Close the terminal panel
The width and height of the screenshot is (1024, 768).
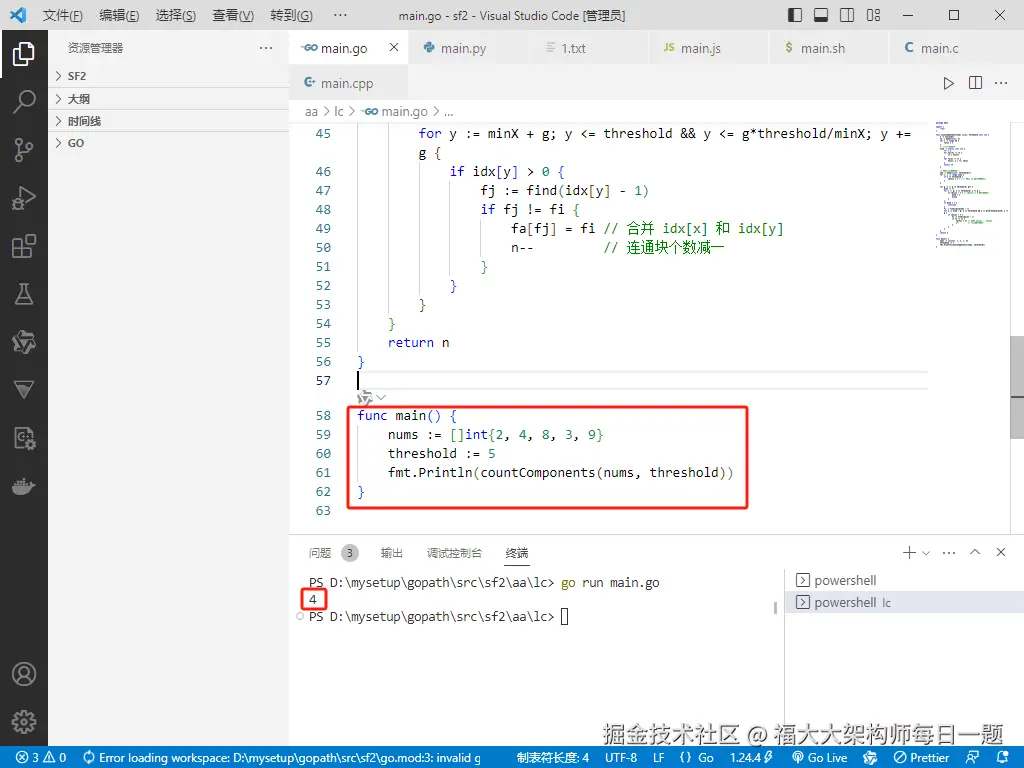coord(1000,552)
